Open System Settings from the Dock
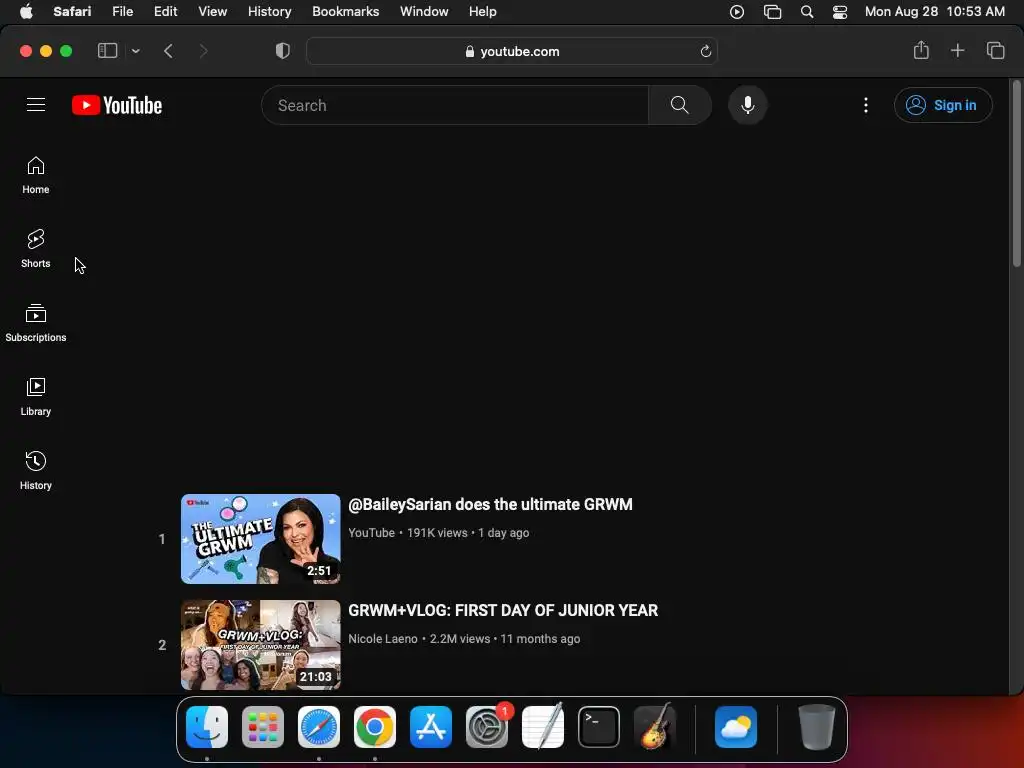 point(487,727)
